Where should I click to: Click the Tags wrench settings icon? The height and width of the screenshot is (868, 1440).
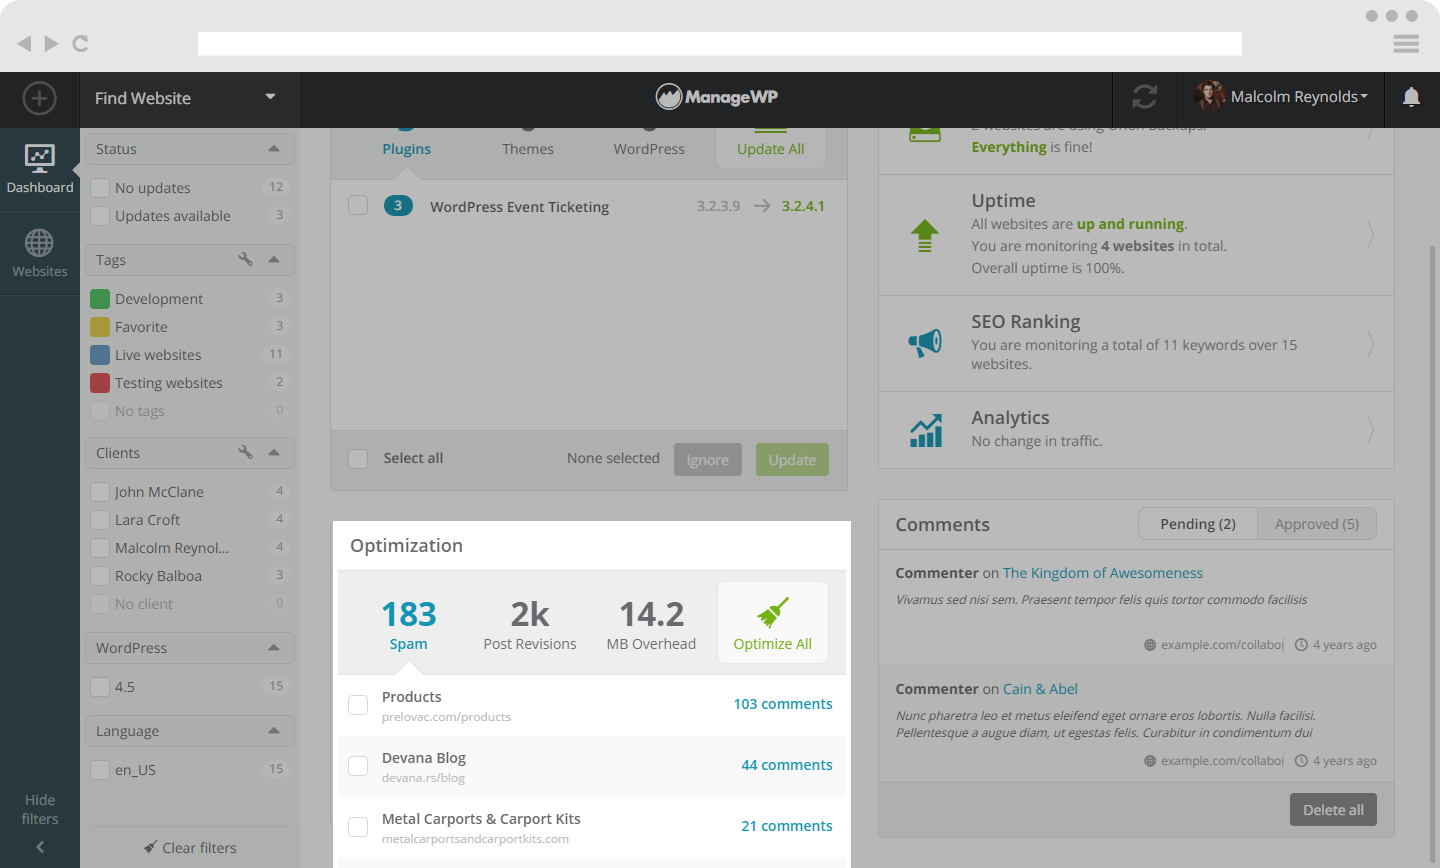[x=245, y=259]
